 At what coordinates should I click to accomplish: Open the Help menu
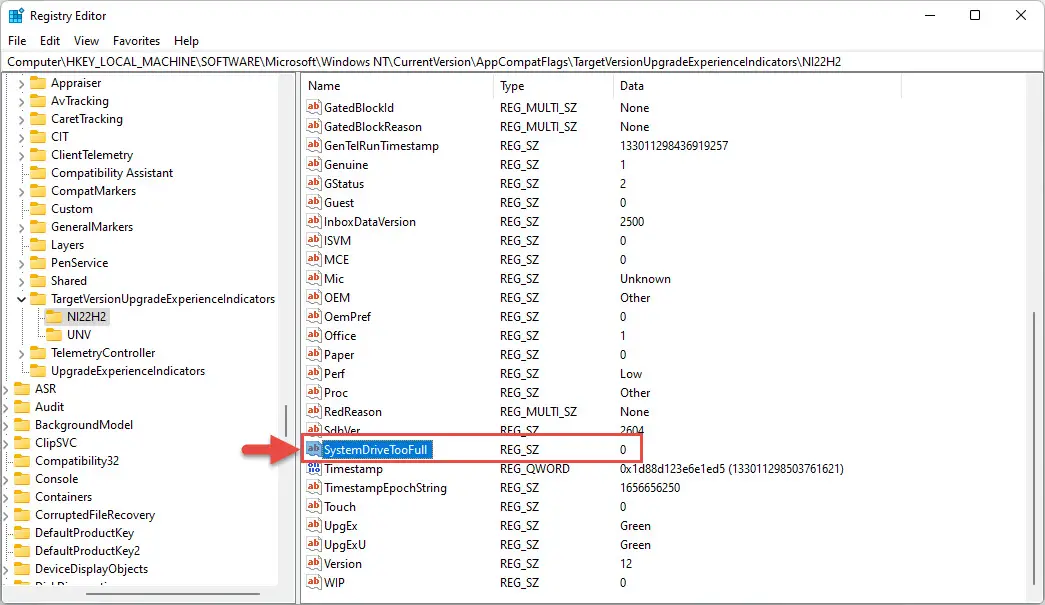point(187,41)
